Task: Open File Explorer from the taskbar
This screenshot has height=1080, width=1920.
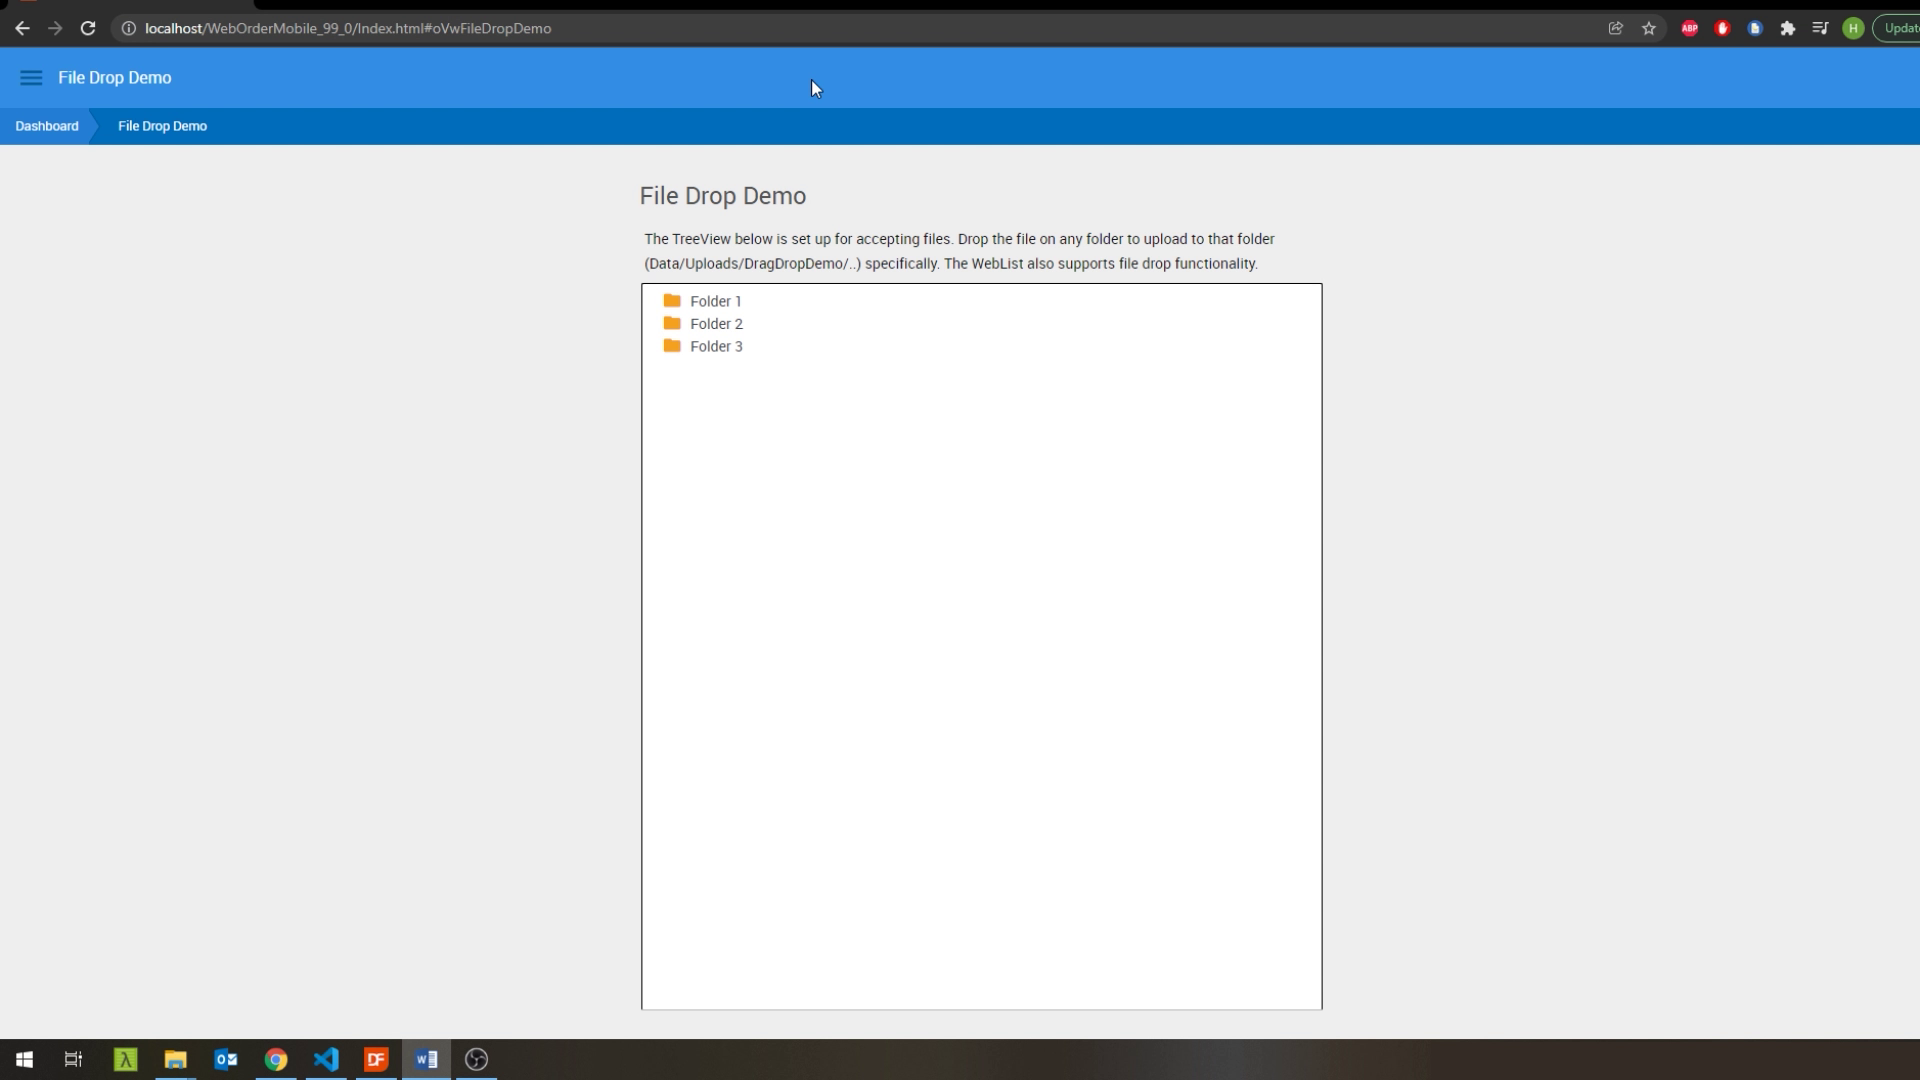Action: [x=176, y=1059]
